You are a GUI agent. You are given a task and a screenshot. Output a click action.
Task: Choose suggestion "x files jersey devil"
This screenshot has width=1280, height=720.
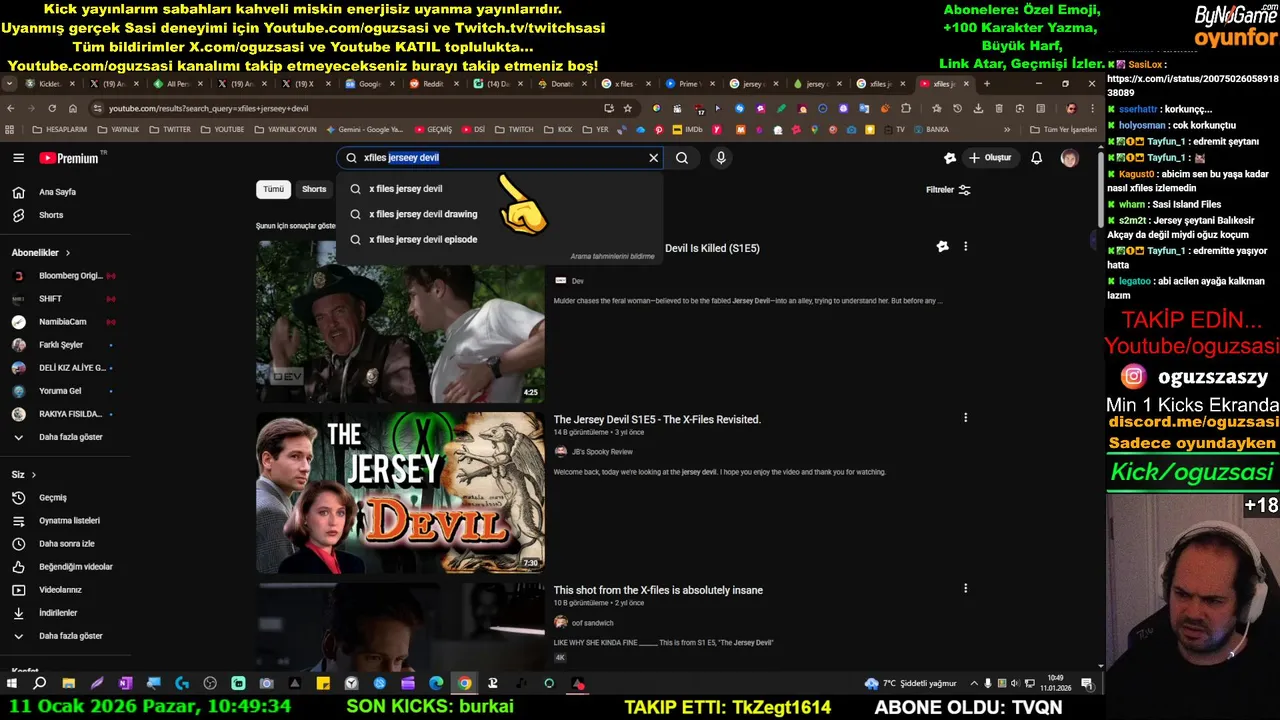coord(499,188)
